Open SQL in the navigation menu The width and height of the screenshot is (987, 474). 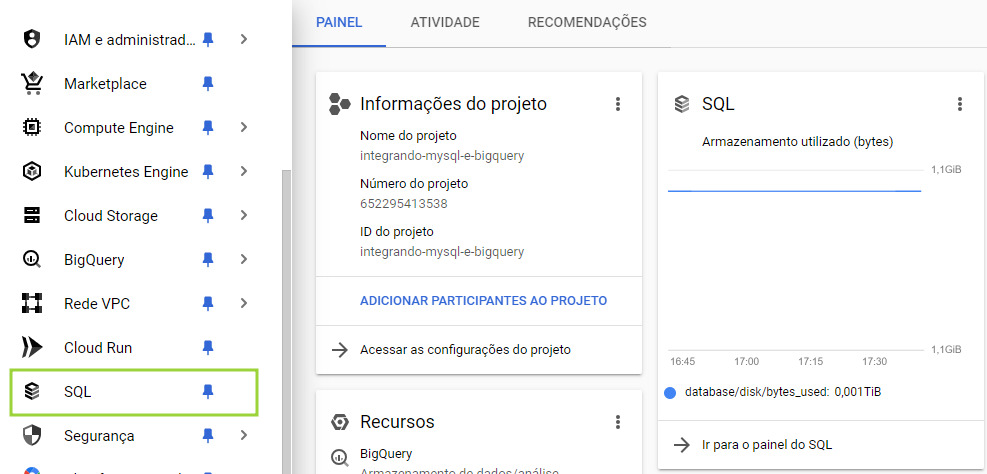point(133,392)
